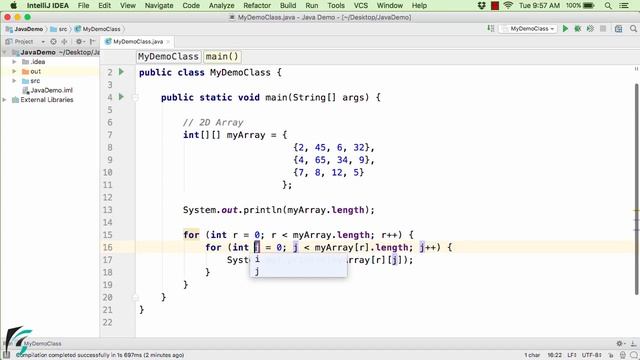This screenshot has width=640, height=360.
Task: Expand the .idea folder
Action: point(14,62)
